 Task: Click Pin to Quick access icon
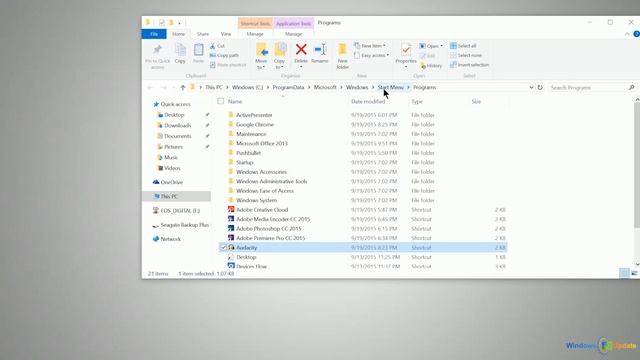click(157, 50)
